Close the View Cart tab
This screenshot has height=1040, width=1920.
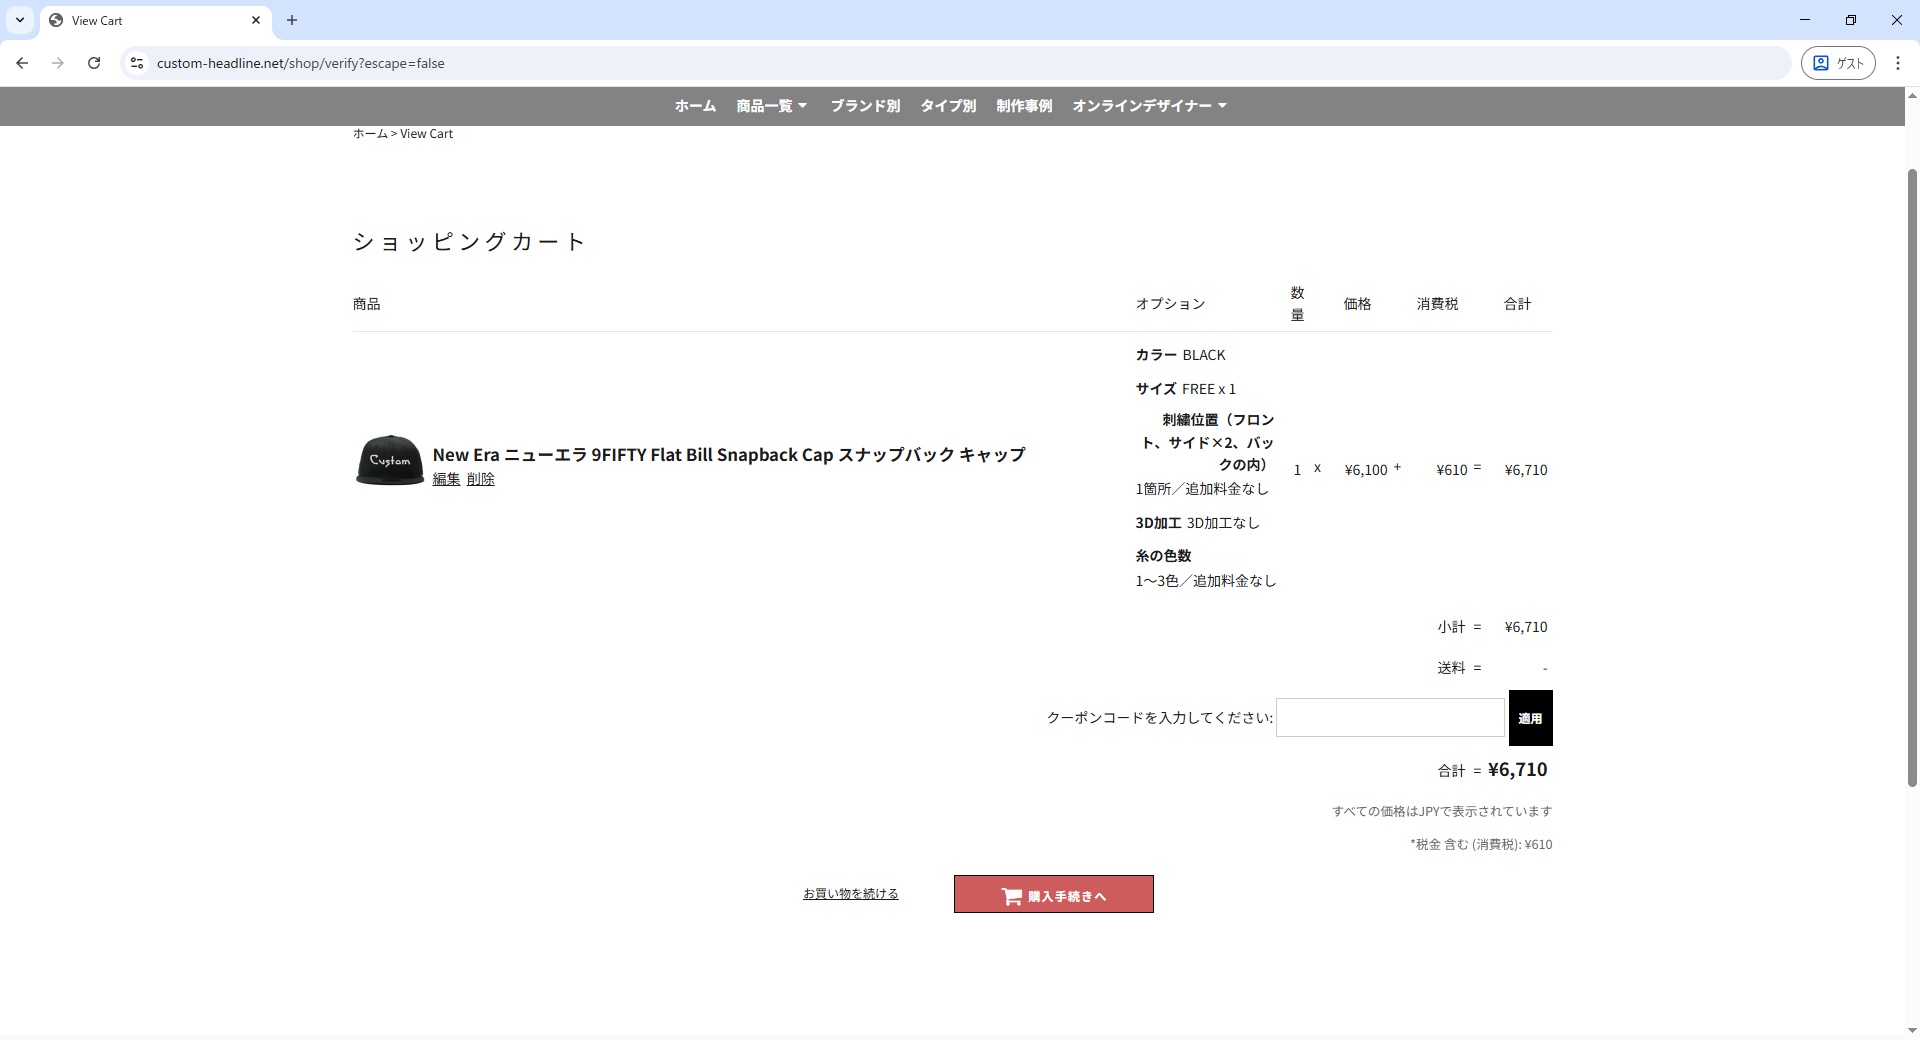click(256, 20)
